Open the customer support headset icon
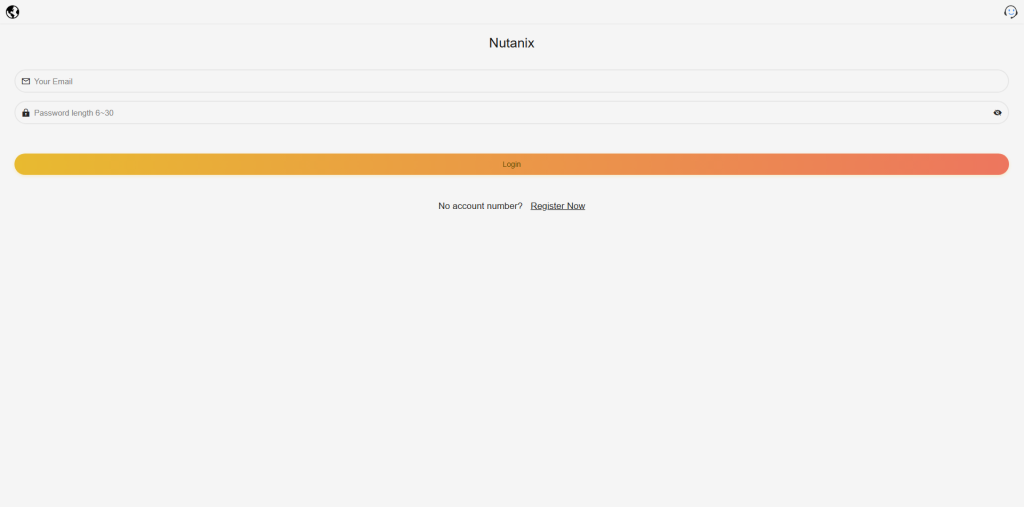This screenshot has height=507, width=1024. click(1010, 12)
